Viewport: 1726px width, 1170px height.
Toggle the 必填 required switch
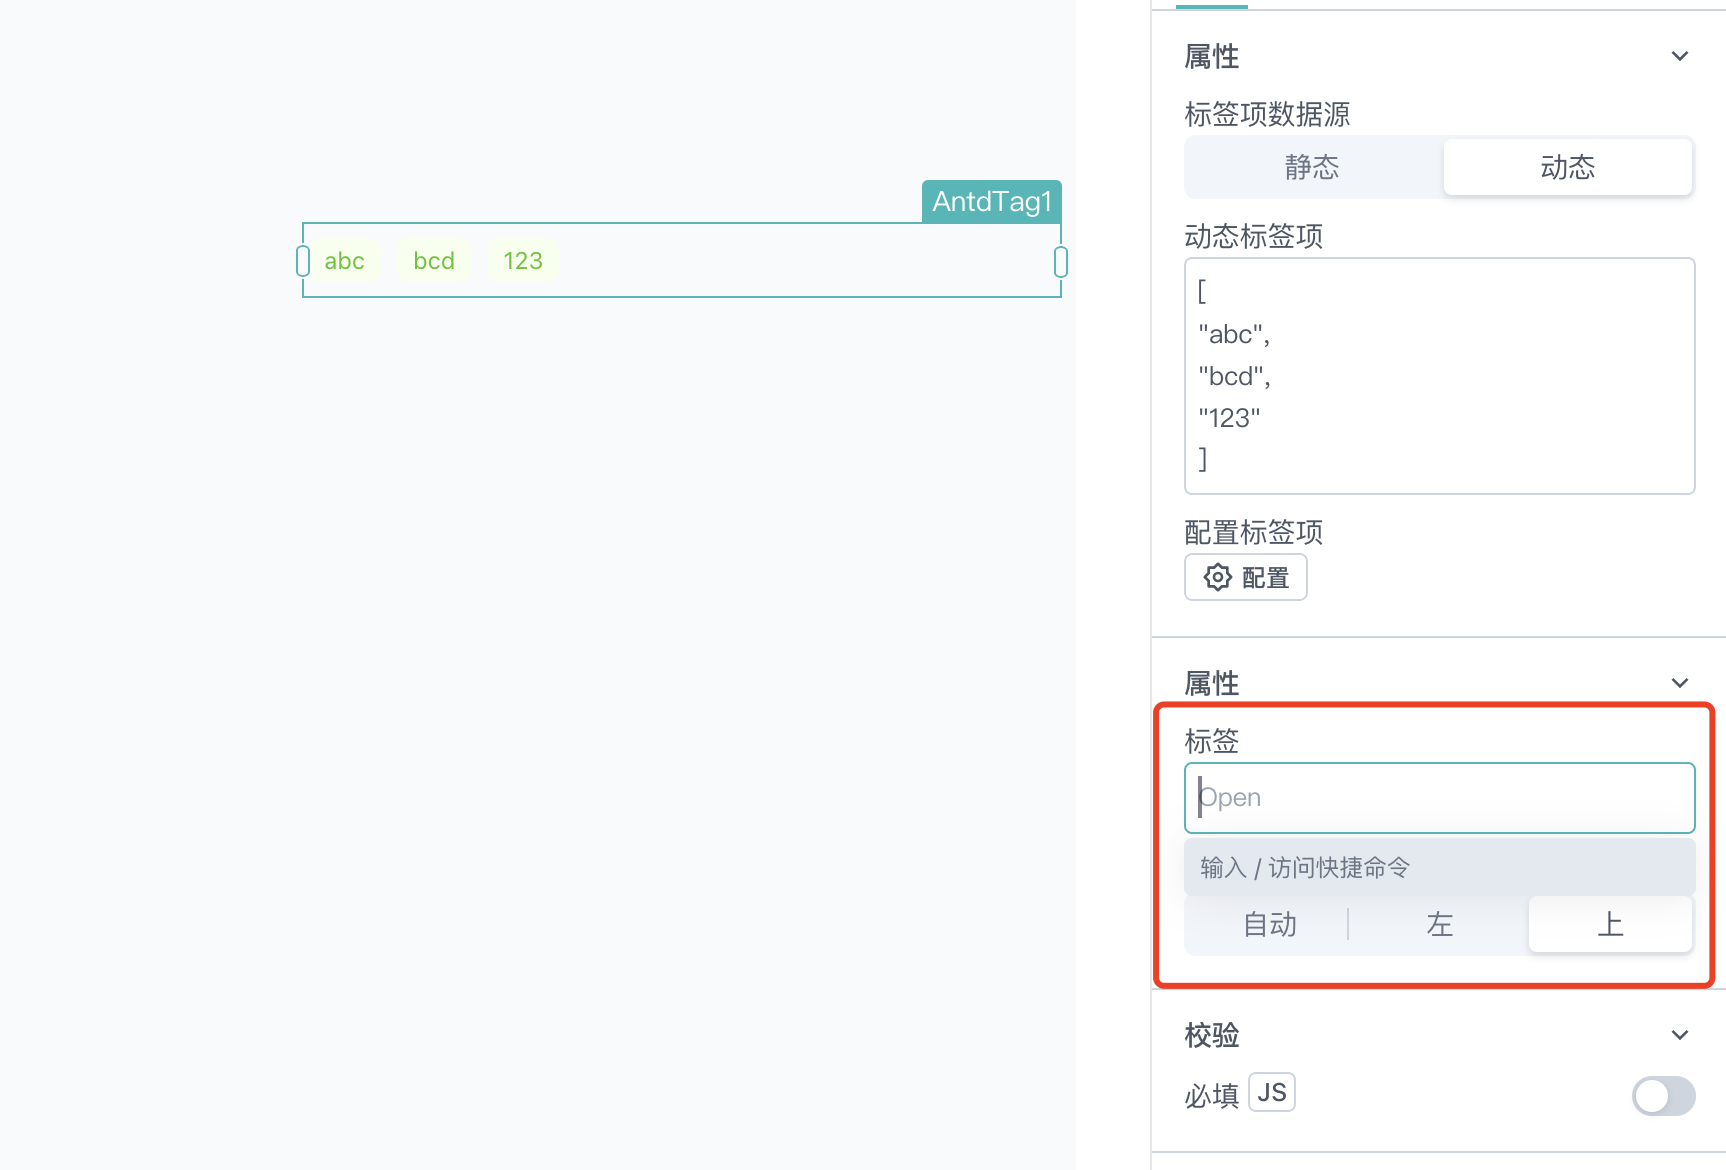pyautogui.click(x=1663, y=1095)
